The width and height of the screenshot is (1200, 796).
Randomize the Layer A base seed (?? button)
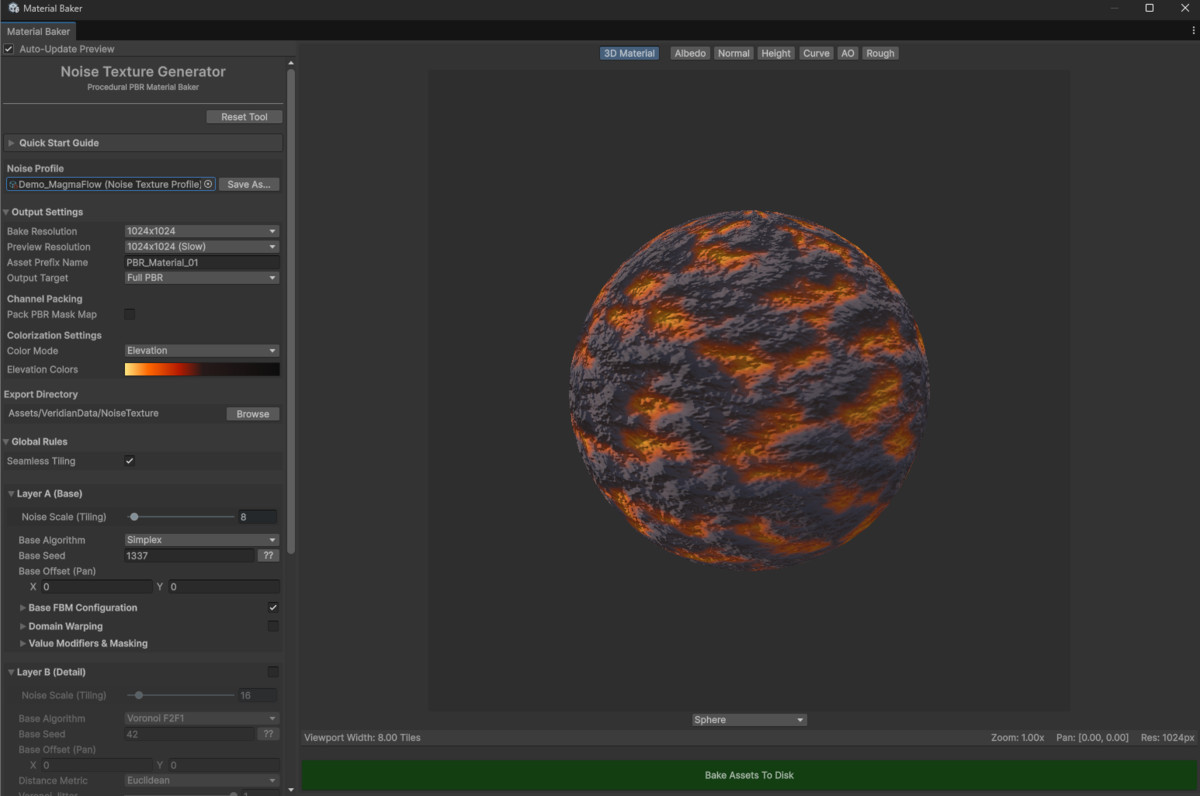click(268, 555)
